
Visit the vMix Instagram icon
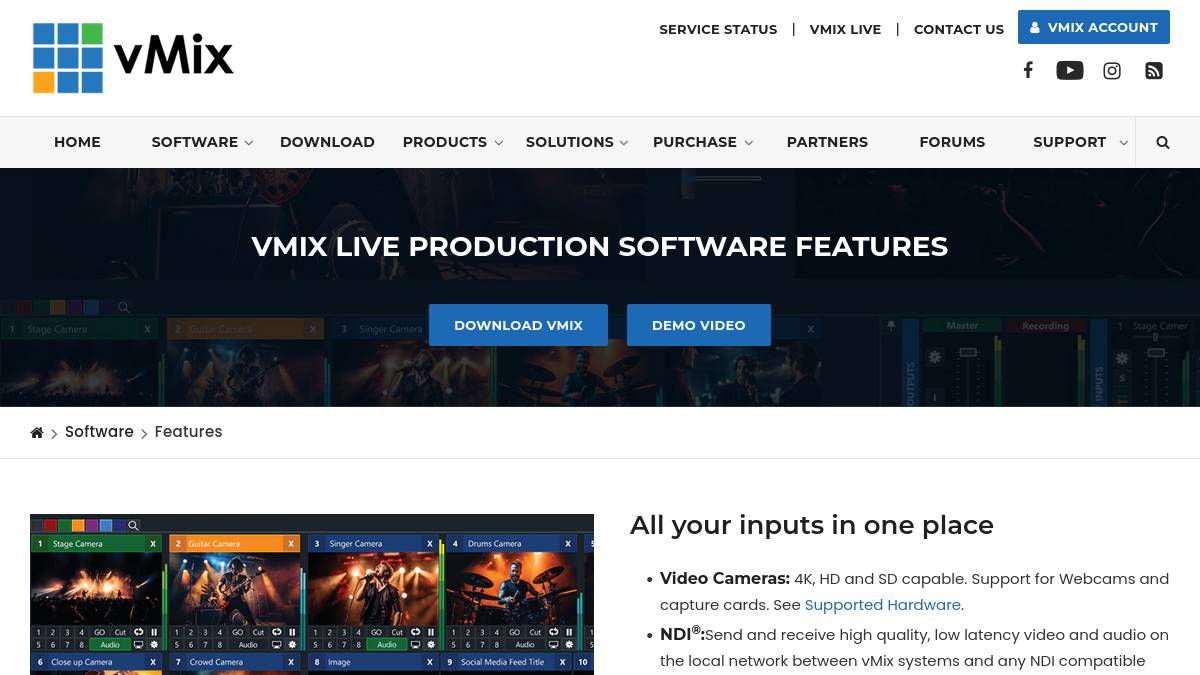click(x=1112, y=70)
